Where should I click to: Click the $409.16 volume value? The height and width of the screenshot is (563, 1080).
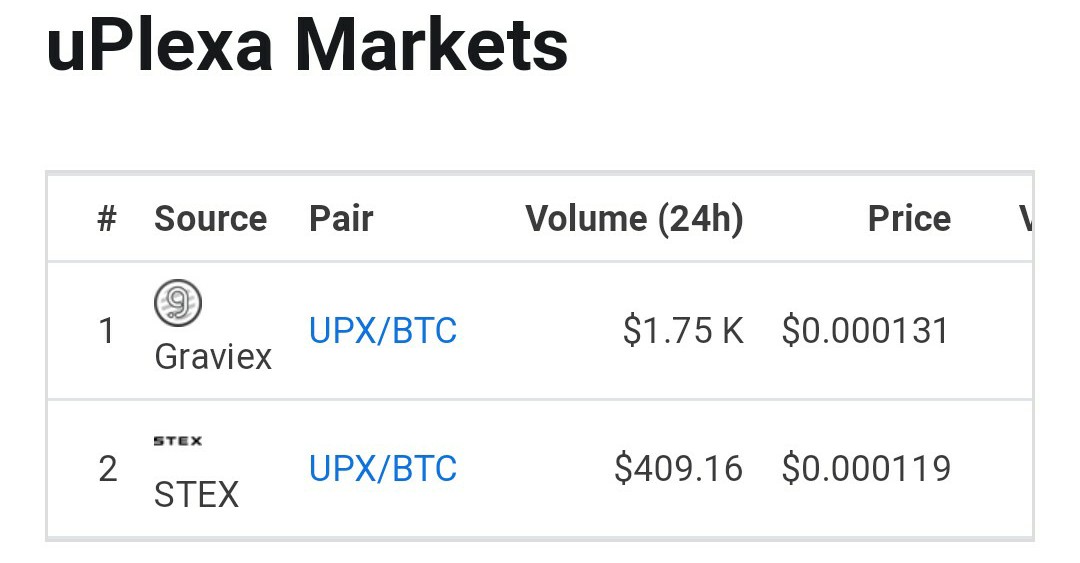[678, 469]
